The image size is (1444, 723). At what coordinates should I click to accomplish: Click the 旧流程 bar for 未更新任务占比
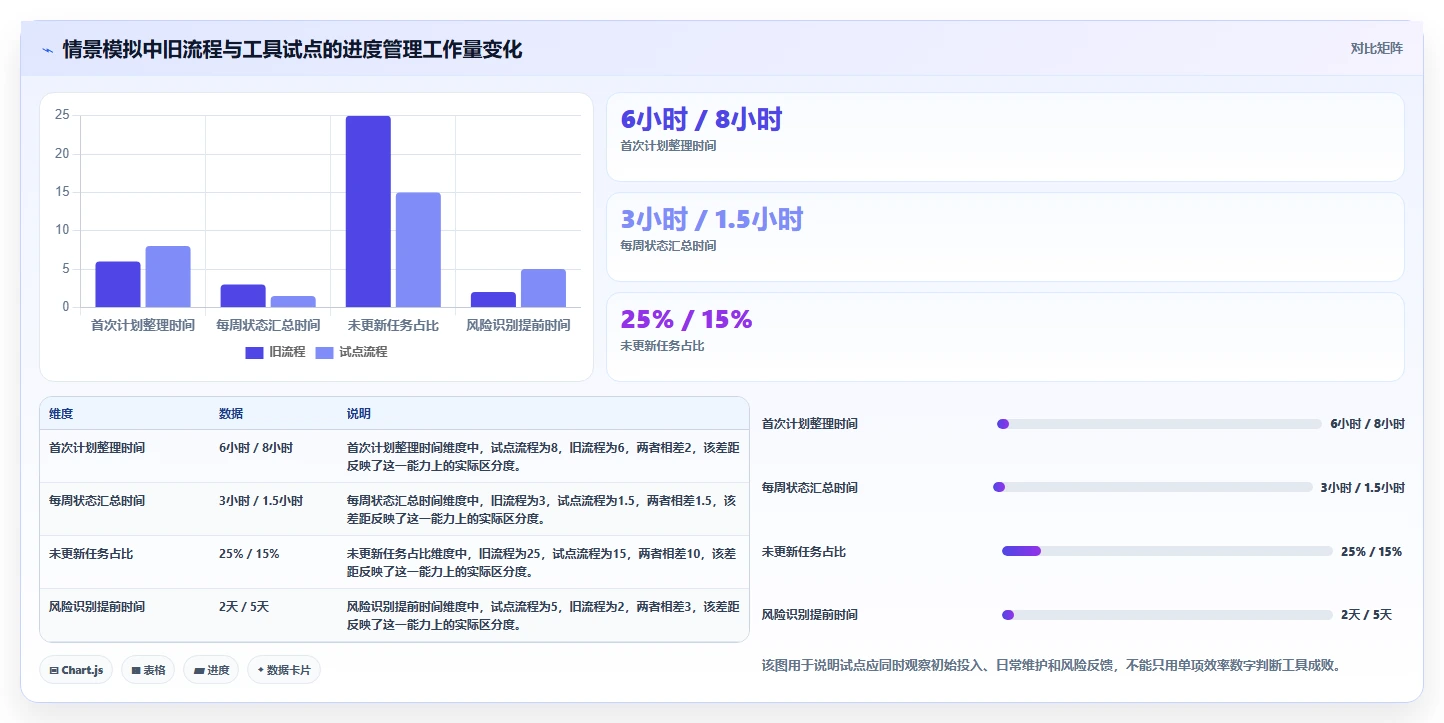pos(368,212)
